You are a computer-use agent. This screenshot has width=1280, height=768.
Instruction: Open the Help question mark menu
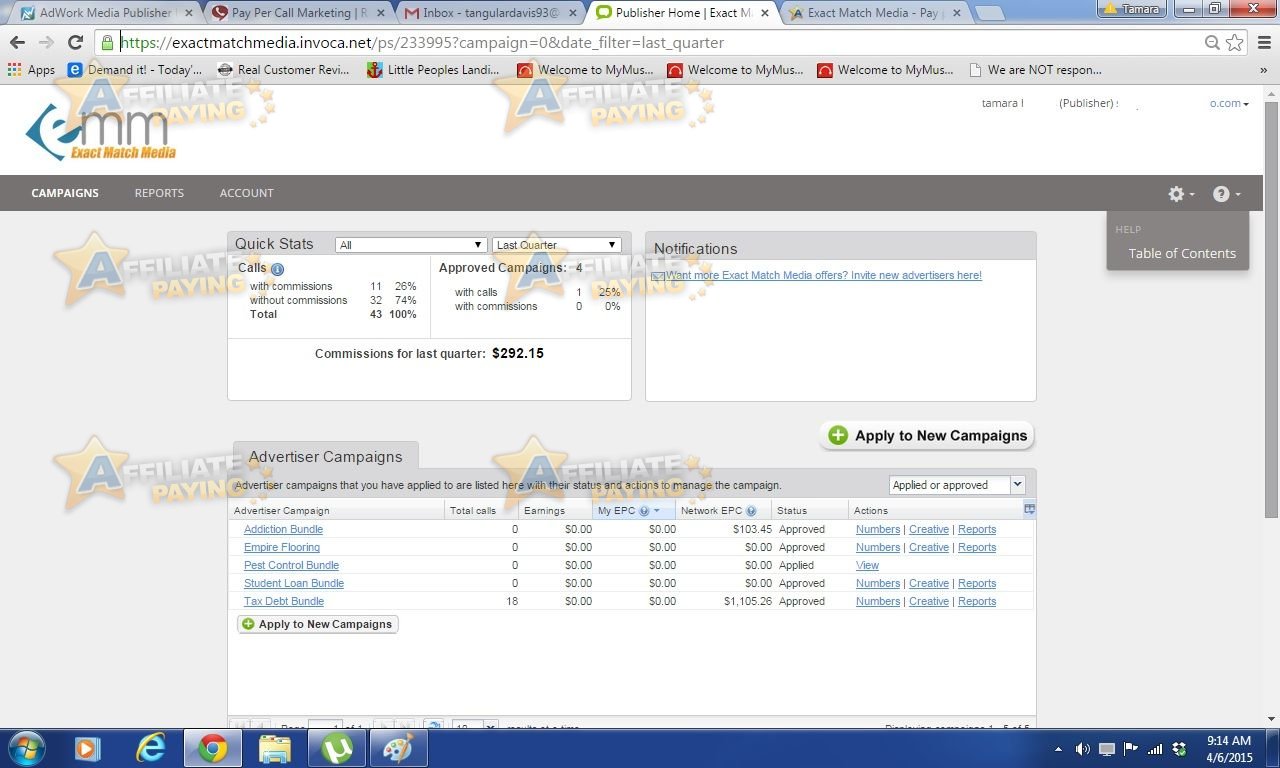pos(1227,194)
